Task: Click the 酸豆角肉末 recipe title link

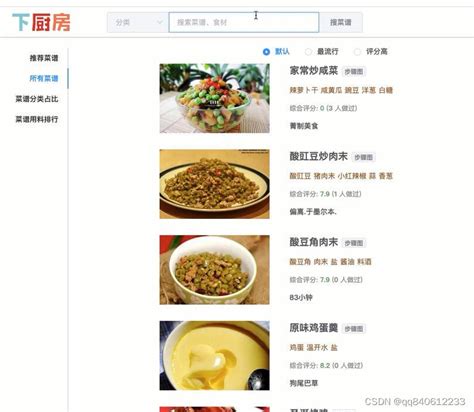Action: pos(314,242)
